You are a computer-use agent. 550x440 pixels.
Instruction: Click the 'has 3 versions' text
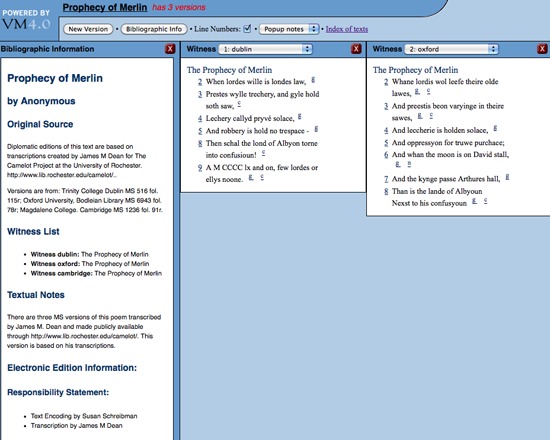click(179, 7)
